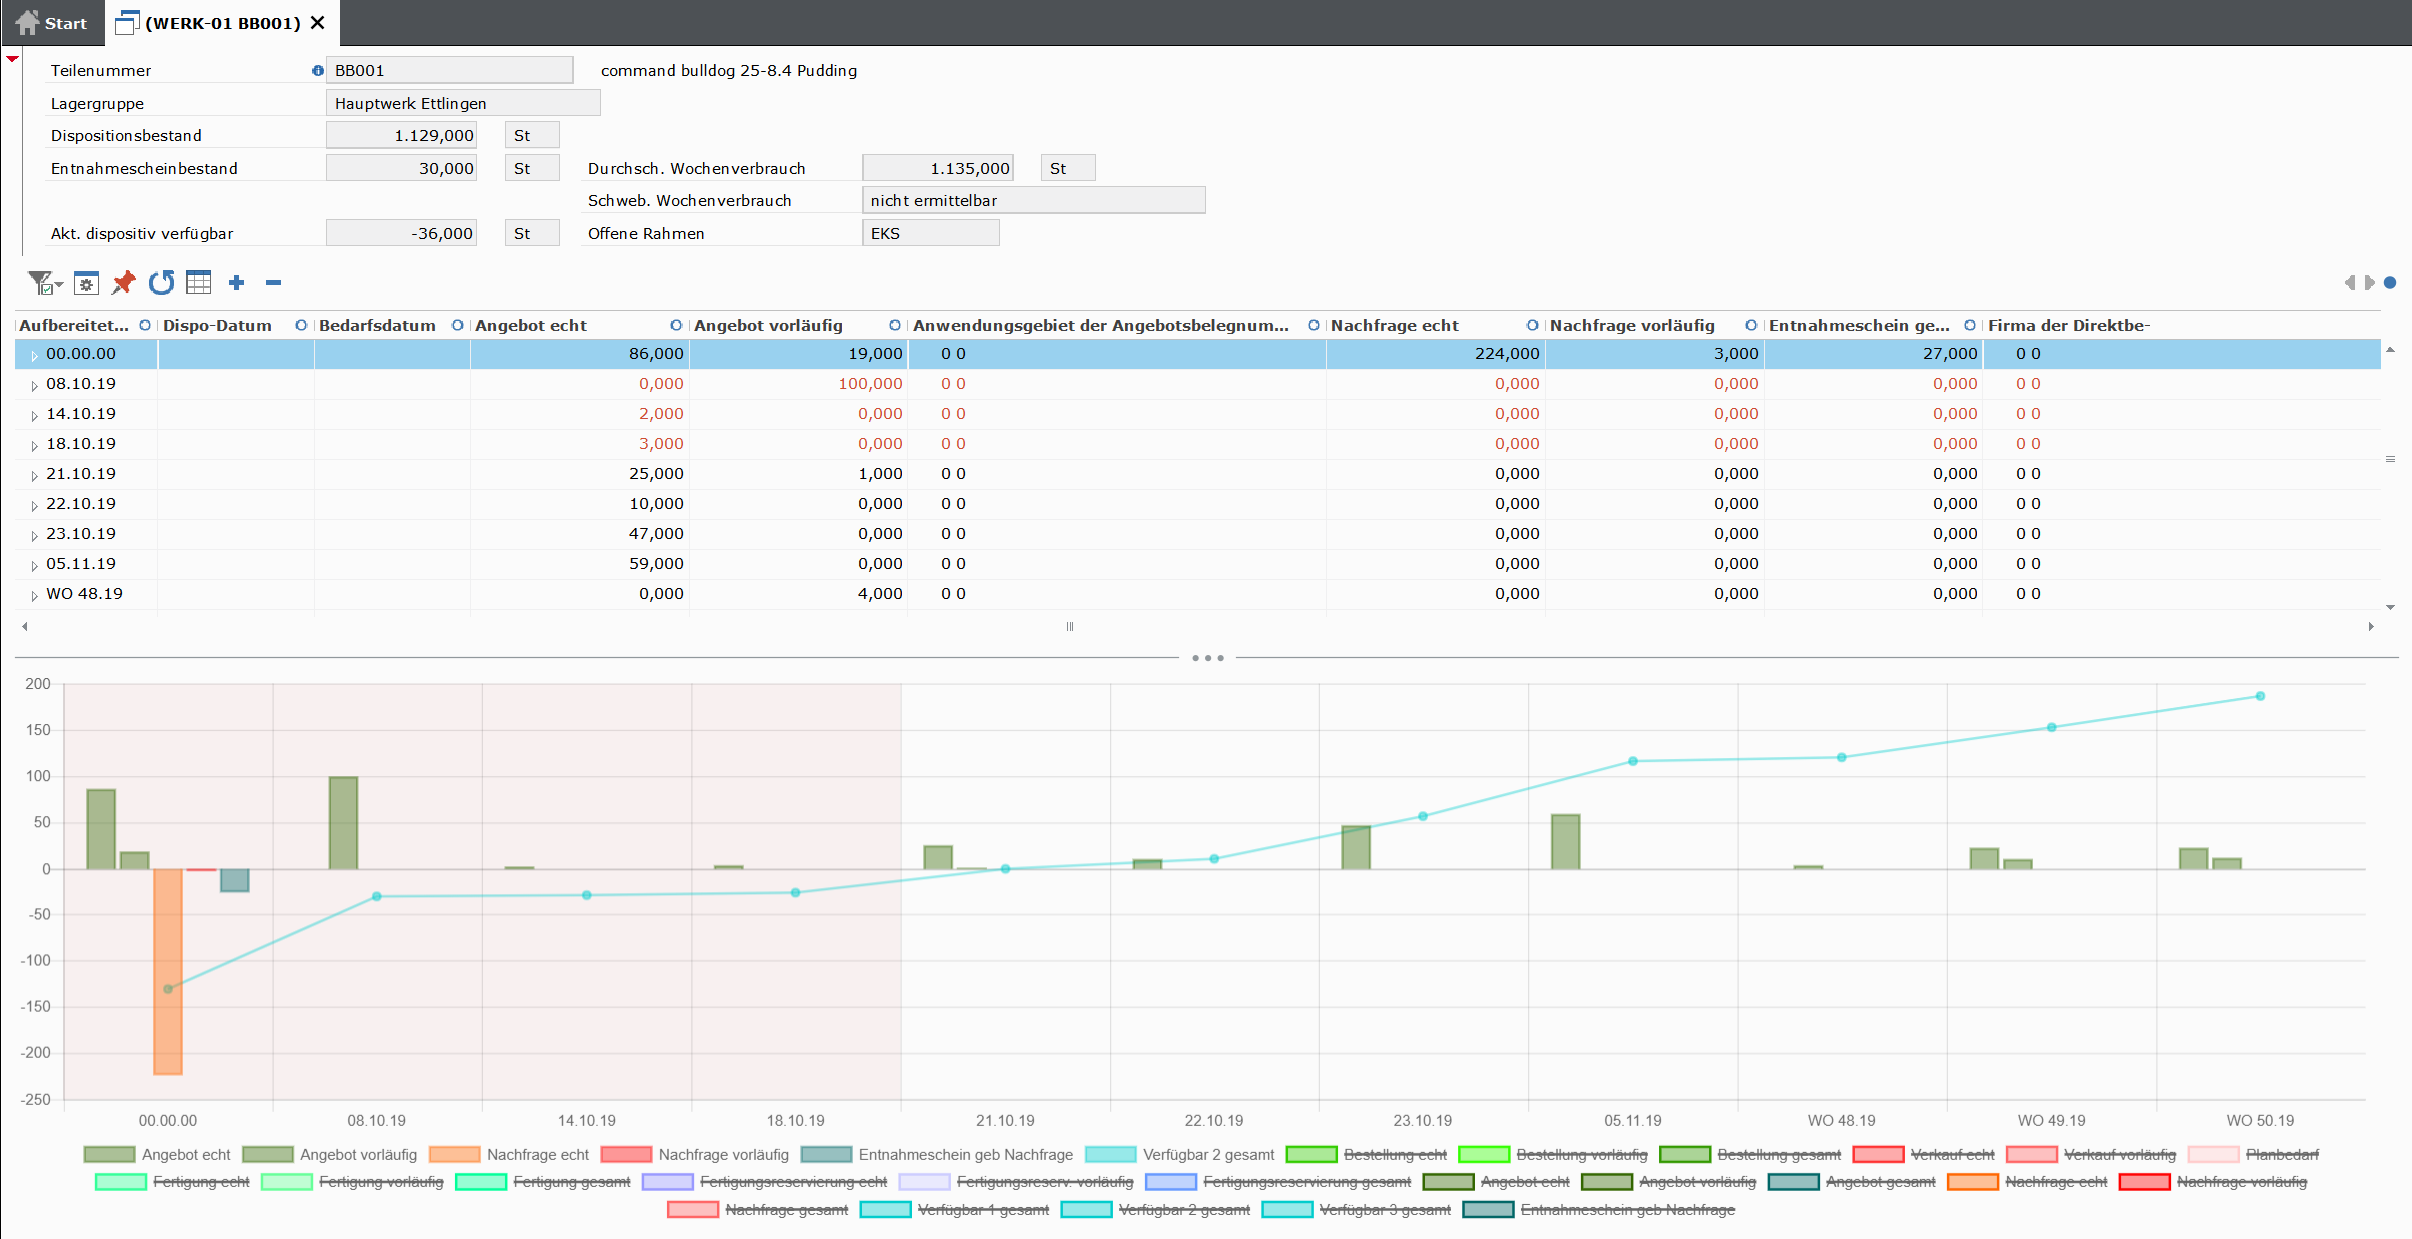The image size is (2412, 1239).
Task: Open the window settings gear icon
Action: coord(87,284)
